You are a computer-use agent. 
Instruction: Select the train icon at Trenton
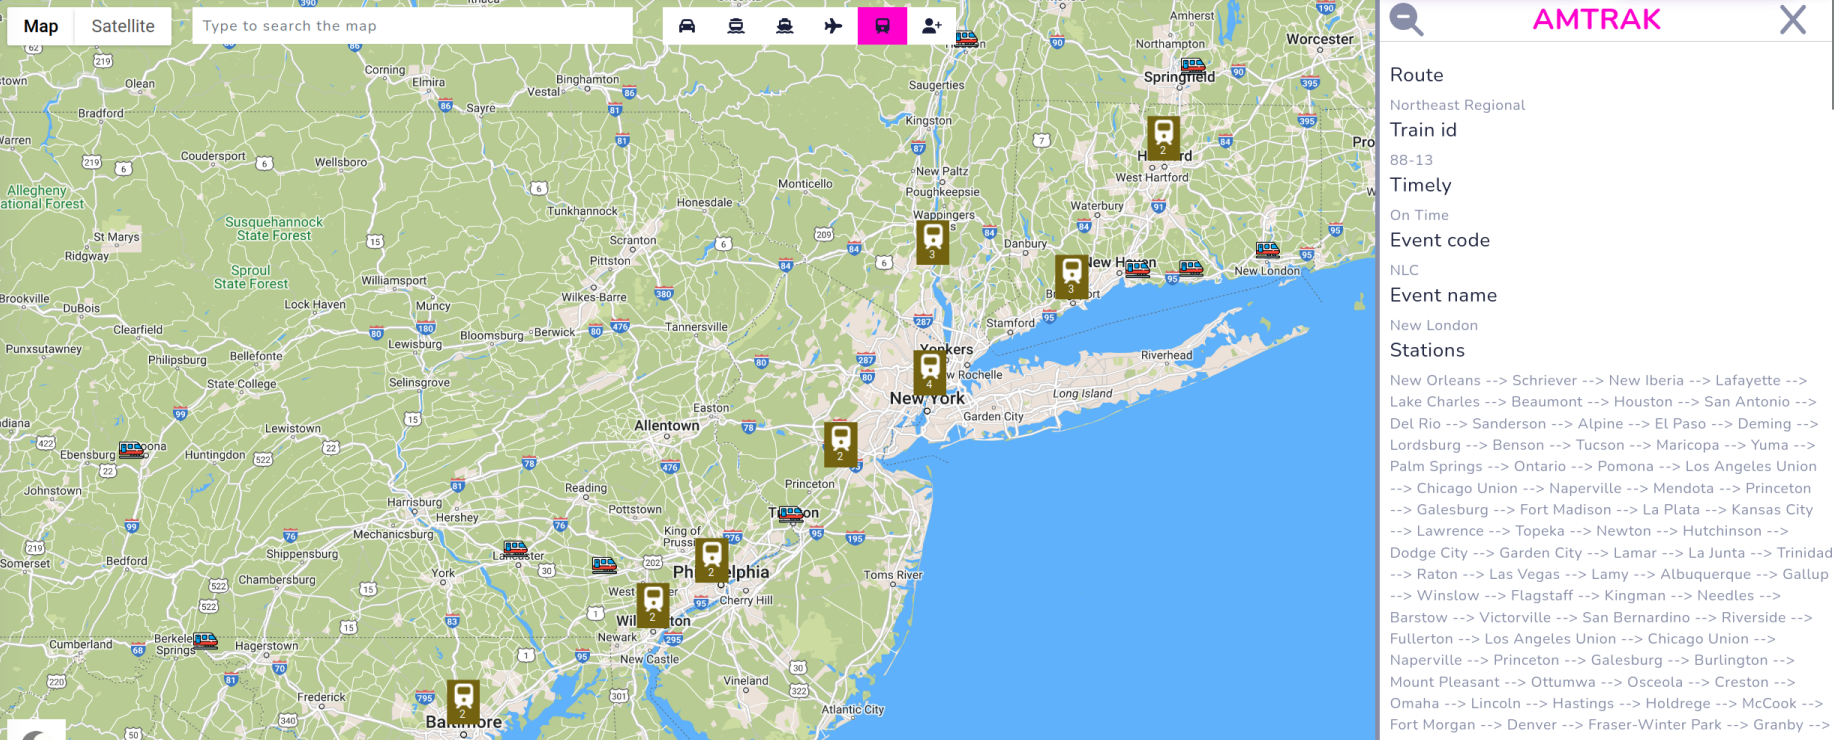click(791, 515)
